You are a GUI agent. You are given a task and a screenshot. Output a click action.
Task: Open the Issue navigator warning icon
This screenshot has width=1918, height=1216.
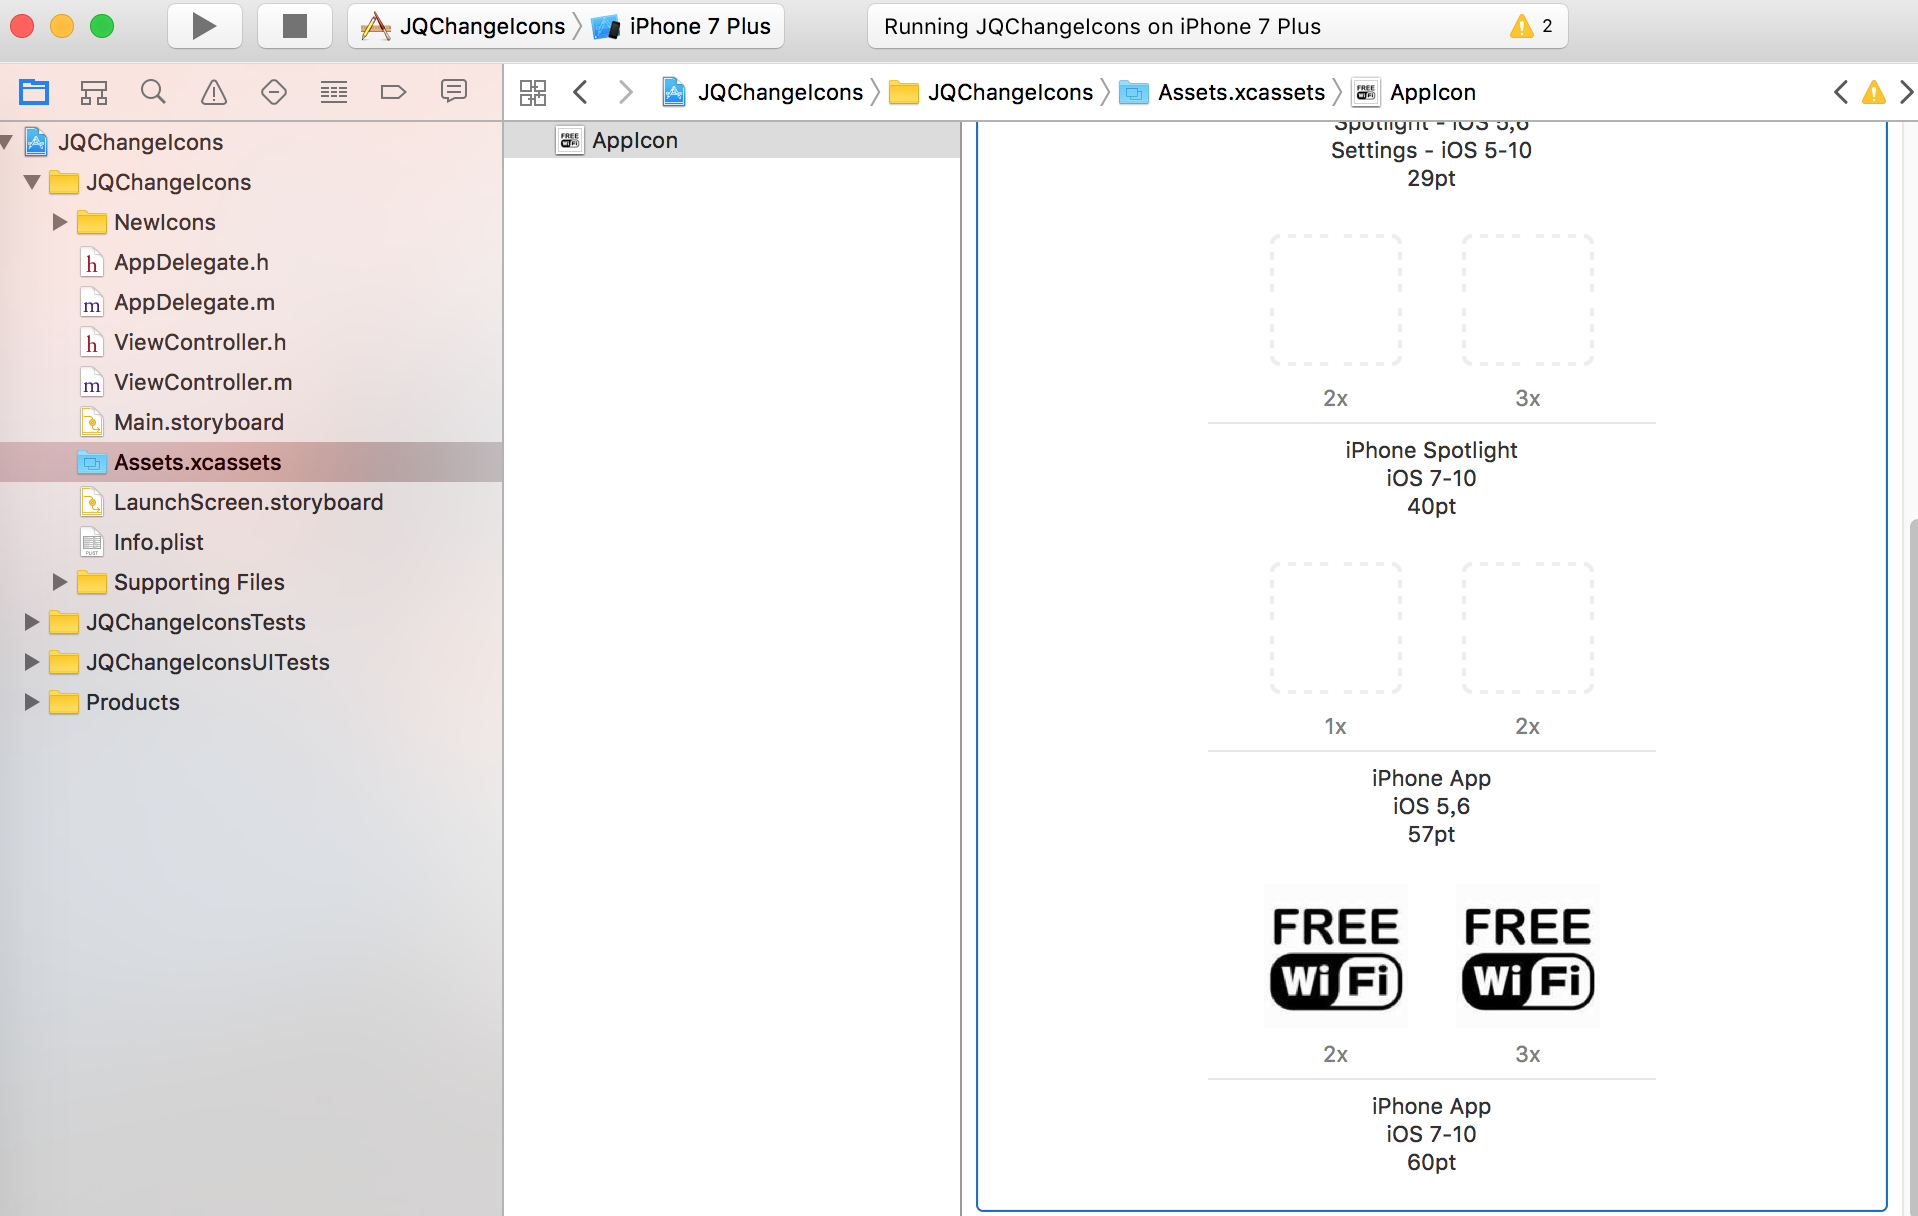(x=214, y=92)
